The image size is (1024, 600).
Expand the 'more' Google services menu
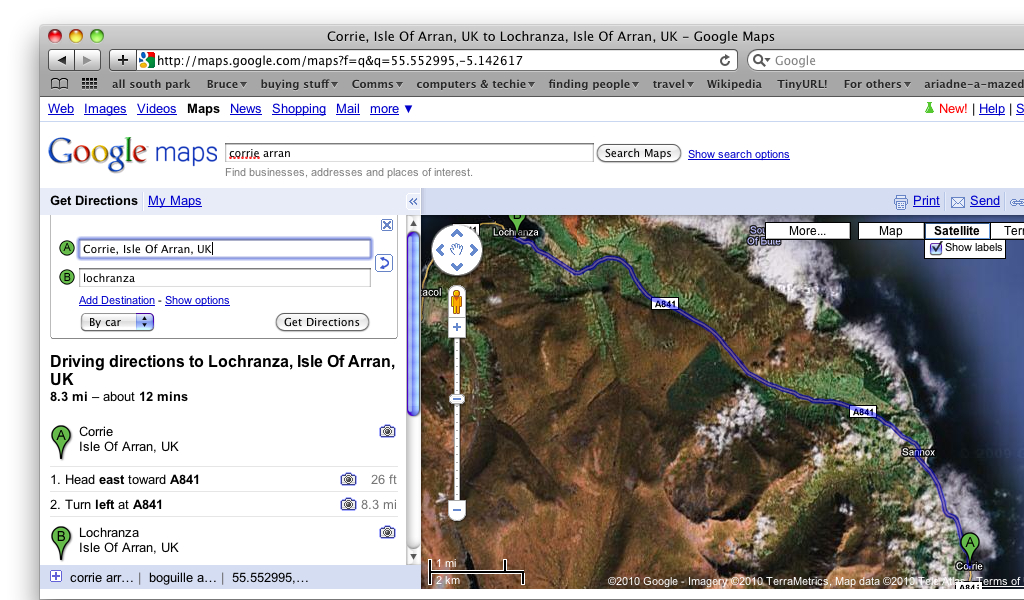coord(391,109)
